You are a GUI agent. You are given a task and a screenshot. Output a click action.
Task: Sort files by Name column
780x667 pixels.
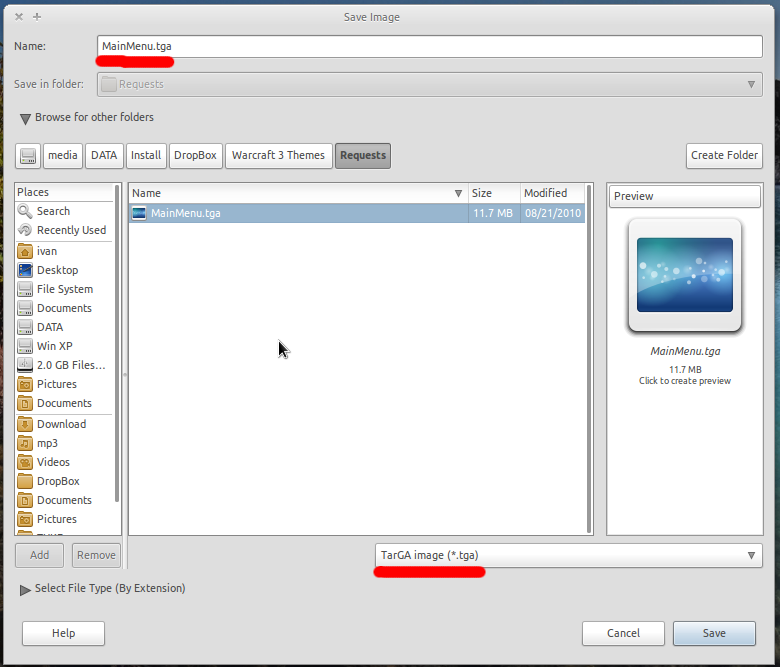[297, 193]
